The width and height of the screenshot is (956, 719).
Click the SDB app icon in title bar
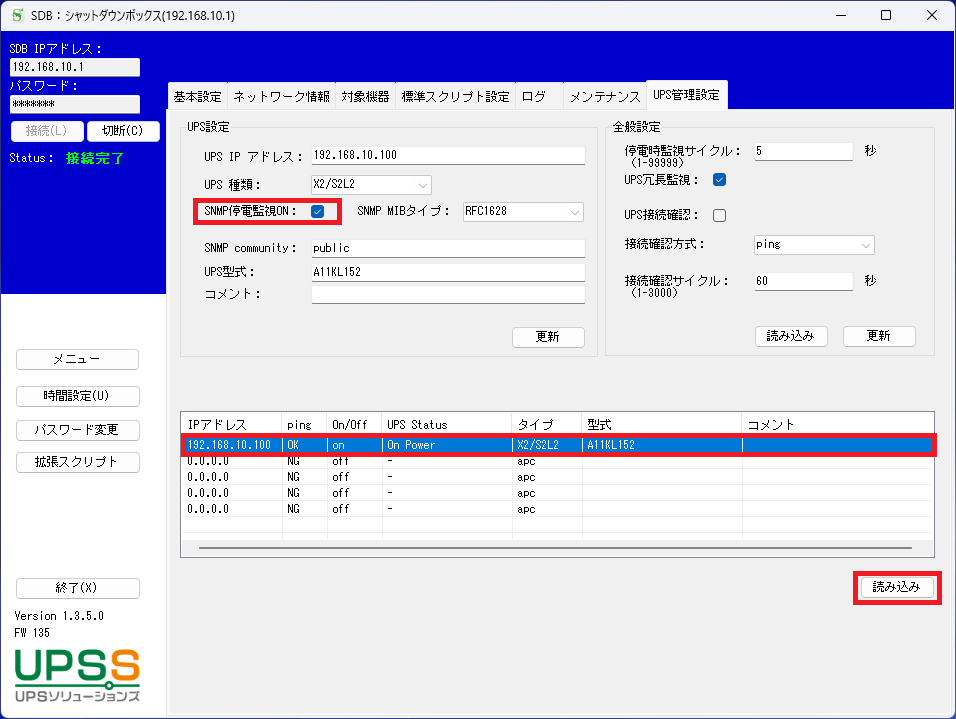tap(17, 15)
